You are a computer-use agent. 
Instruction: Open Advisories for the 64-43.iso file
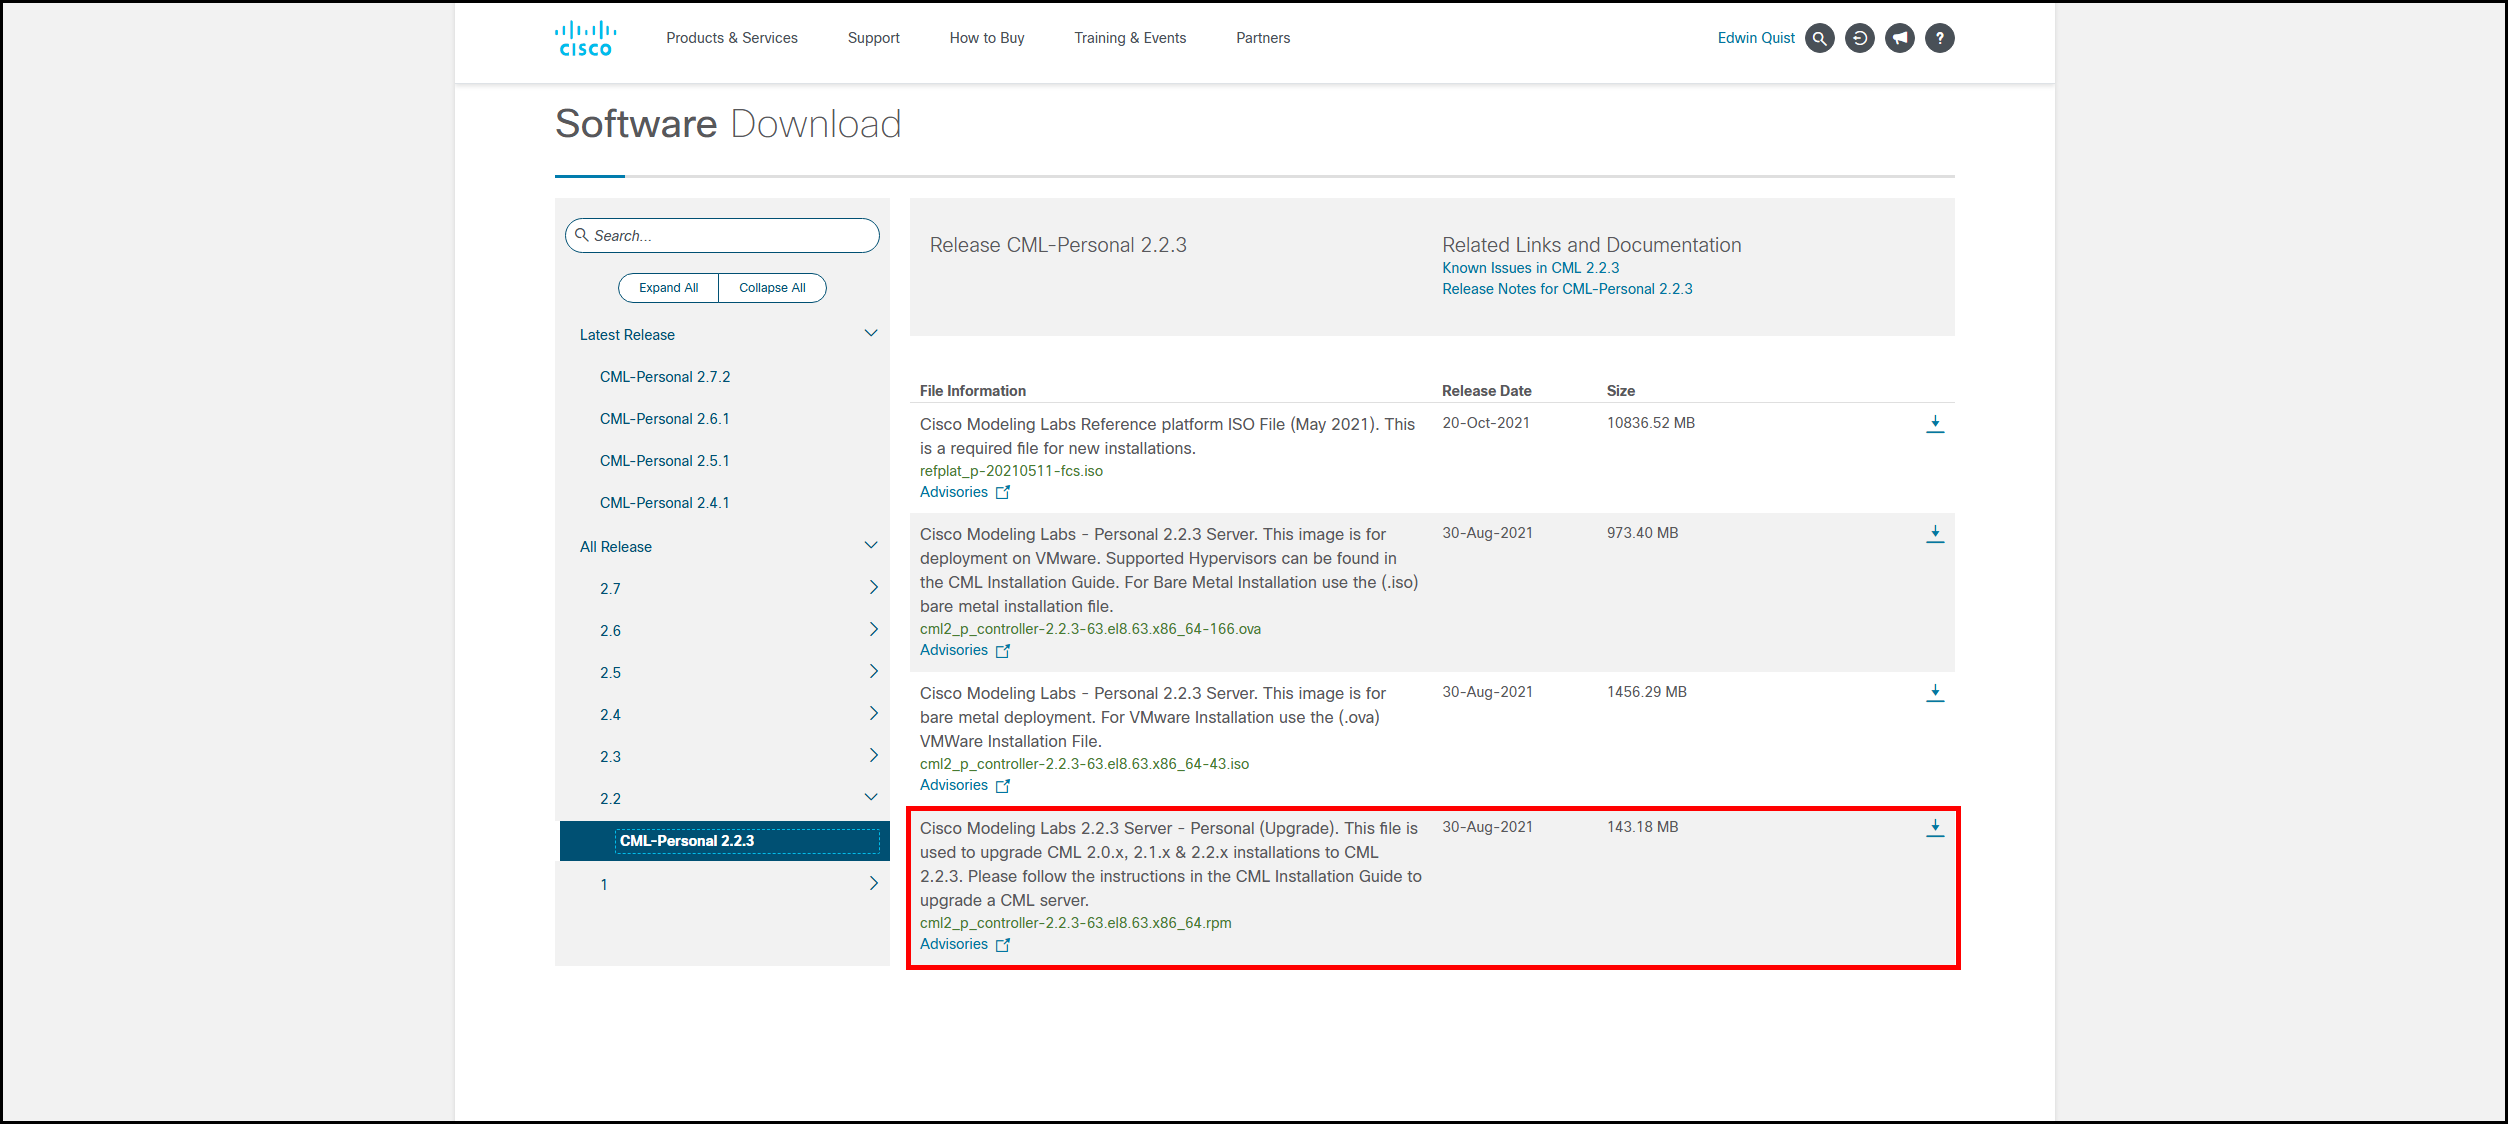pos(965,785)
